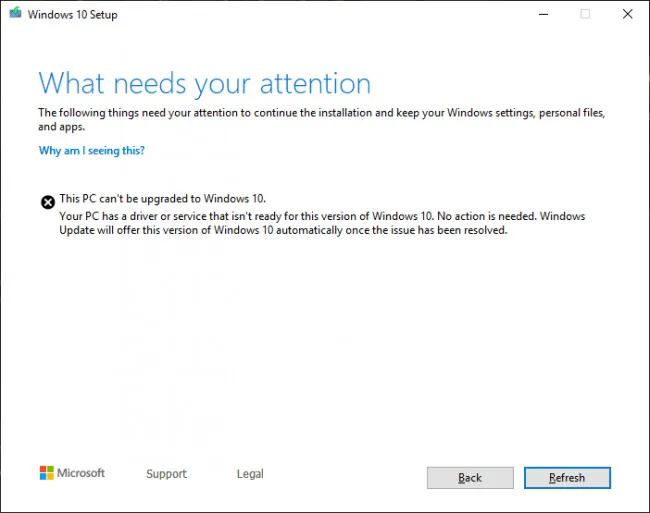Minimize the Windows 10 Setup window

coord(543,14)
